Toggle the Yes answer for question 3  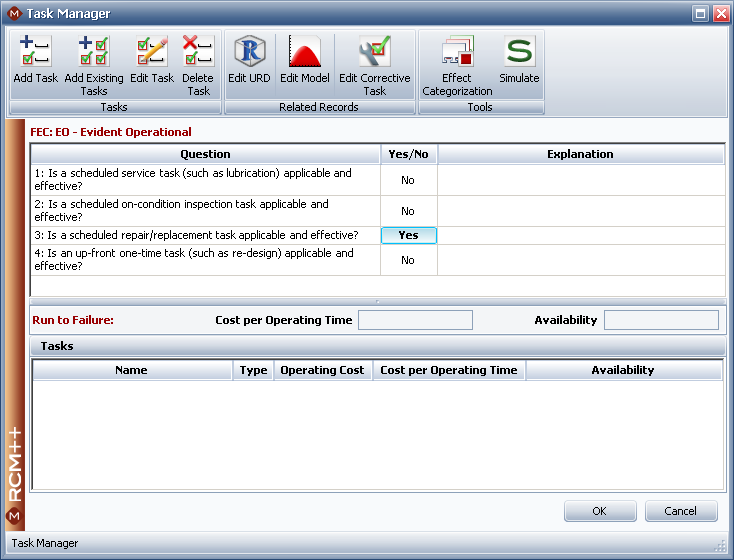tap(408, 235)
